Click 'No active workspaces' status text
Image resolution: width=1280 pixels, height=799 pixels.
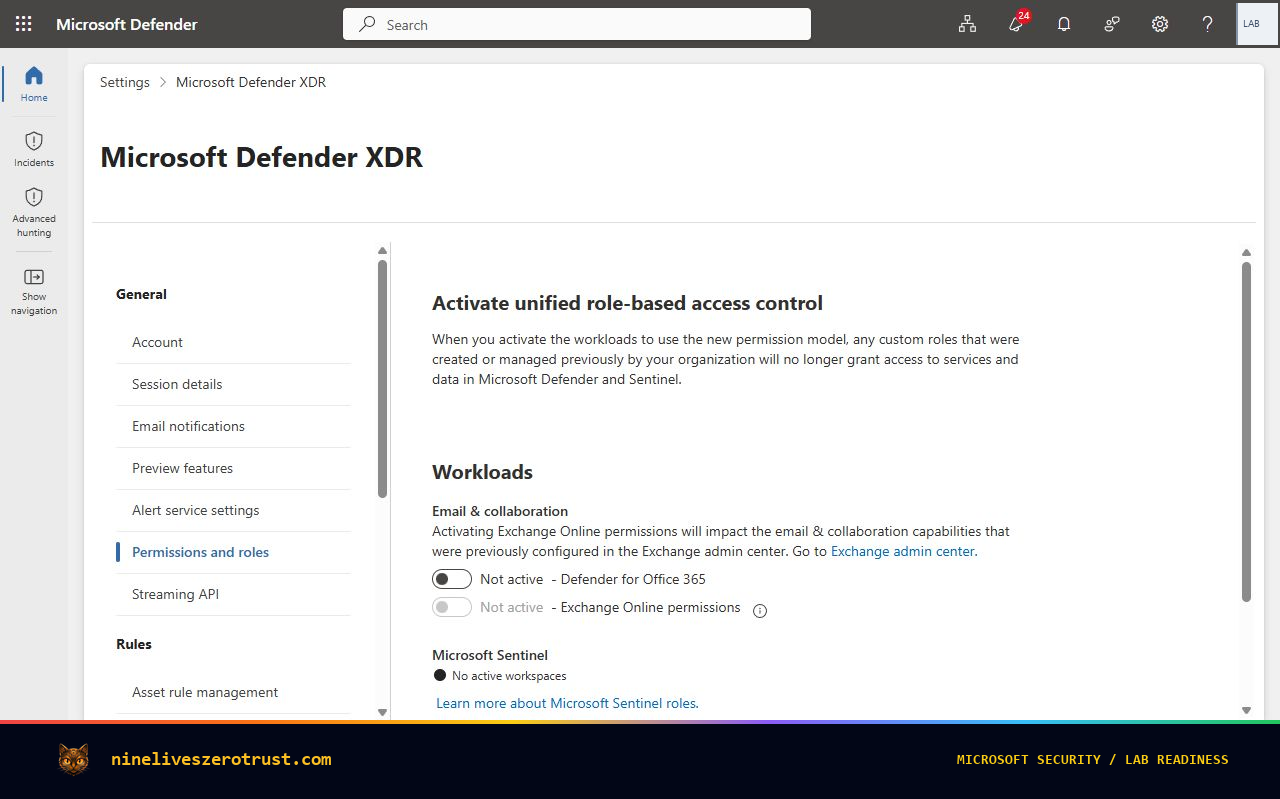(509, 676)
